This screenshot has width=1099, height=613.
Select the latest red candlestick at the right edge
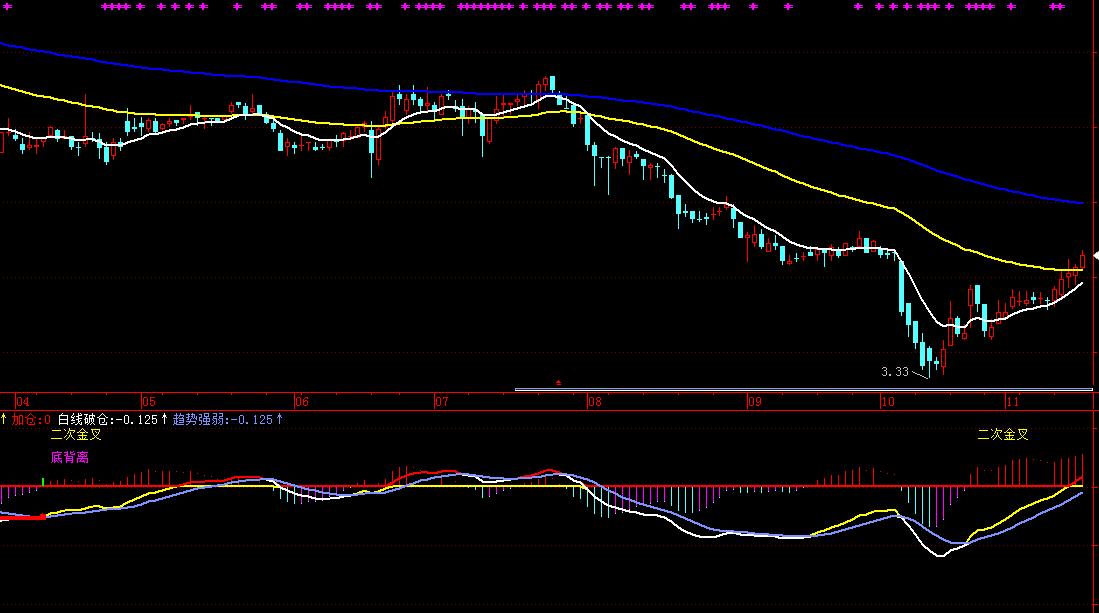pos(1082,260)
